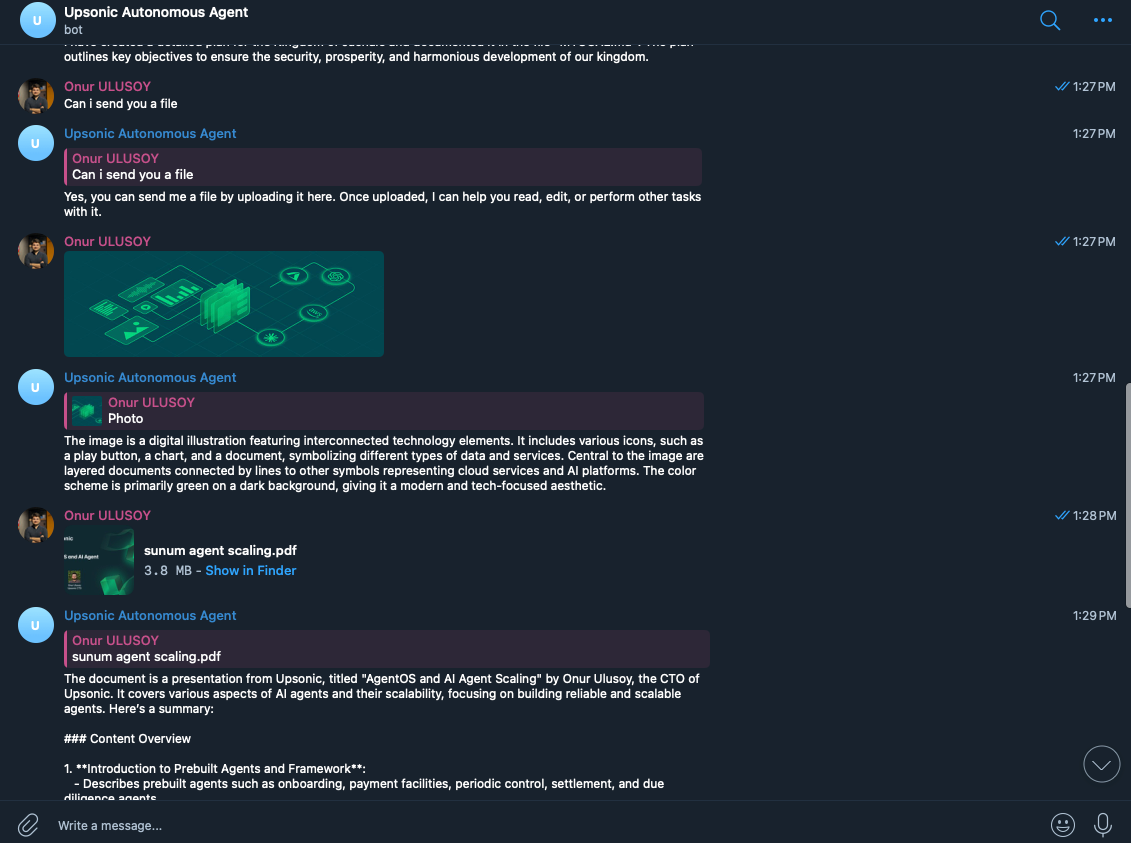Click the quoted Photo reply preview
Viewport: 1131px width, 843px height.
384,410
